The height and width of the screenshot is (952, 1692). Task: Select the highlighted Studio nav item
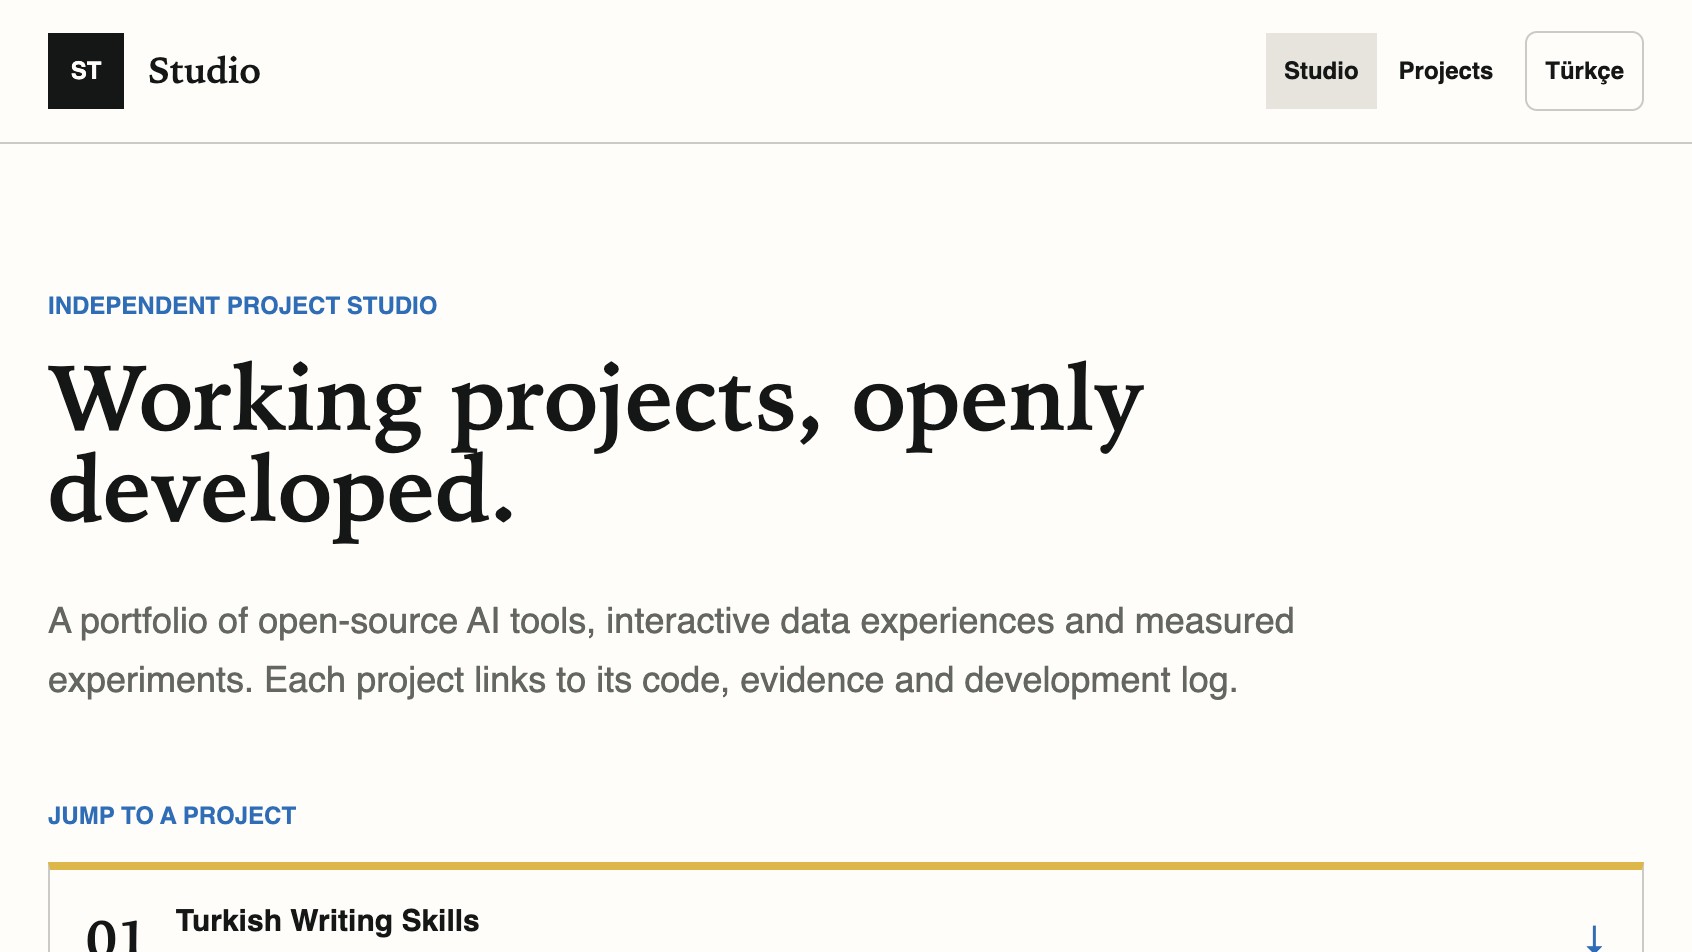1321,71
